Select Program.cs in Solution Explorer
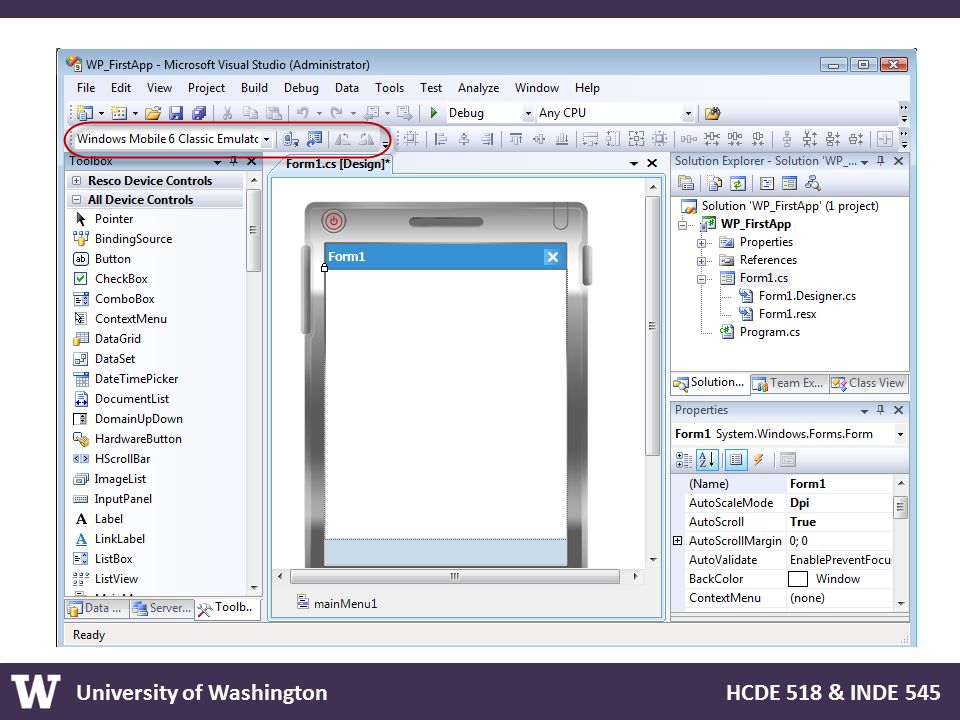 tap(769, 332)
